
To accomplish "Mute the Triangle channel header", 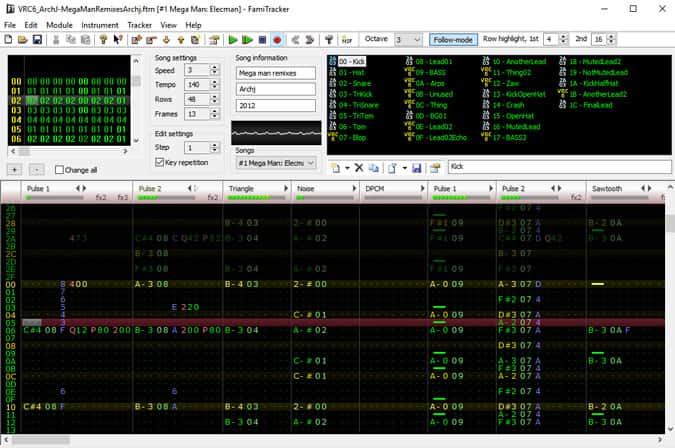I will 241,188.
